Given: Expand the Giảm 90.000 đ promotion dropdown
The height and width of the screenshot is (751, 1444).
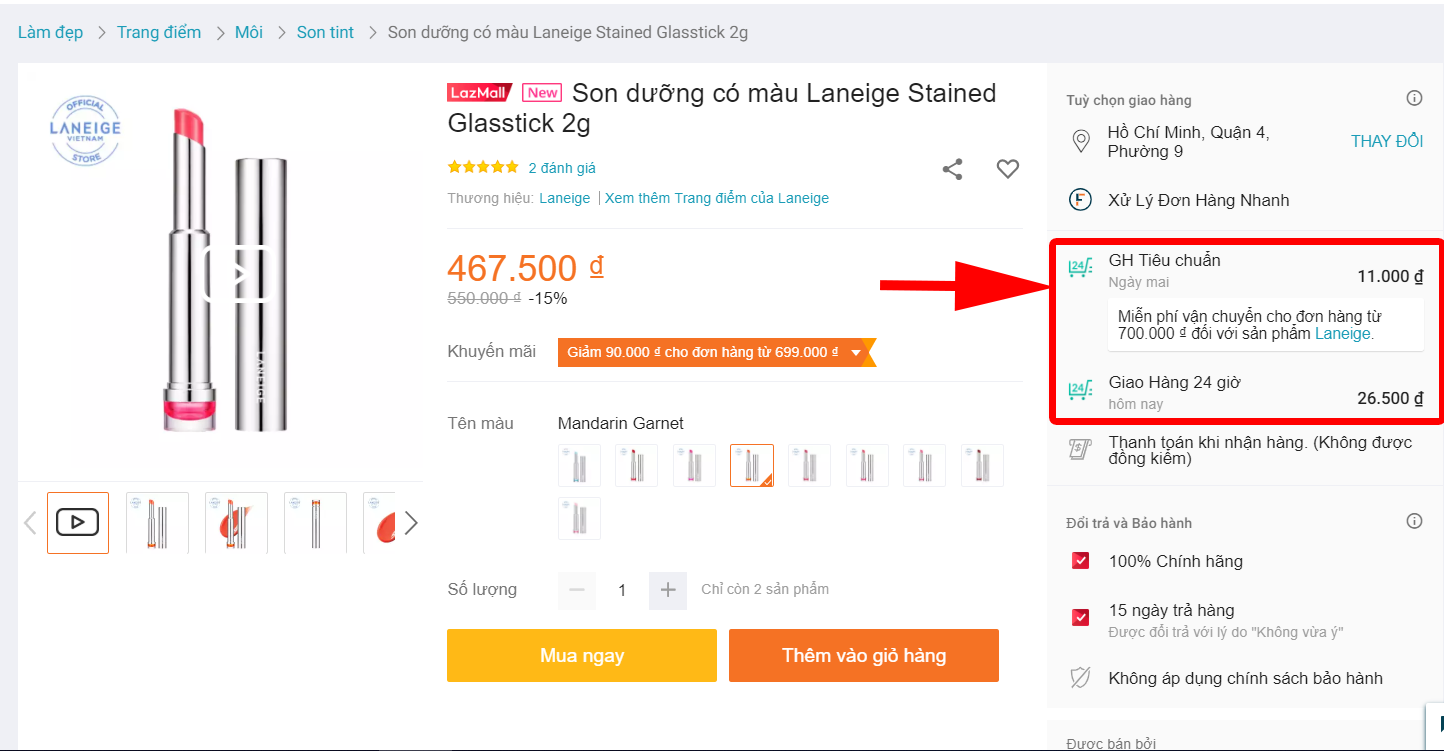Looking at the screenshot, I should tap(856, 352).
